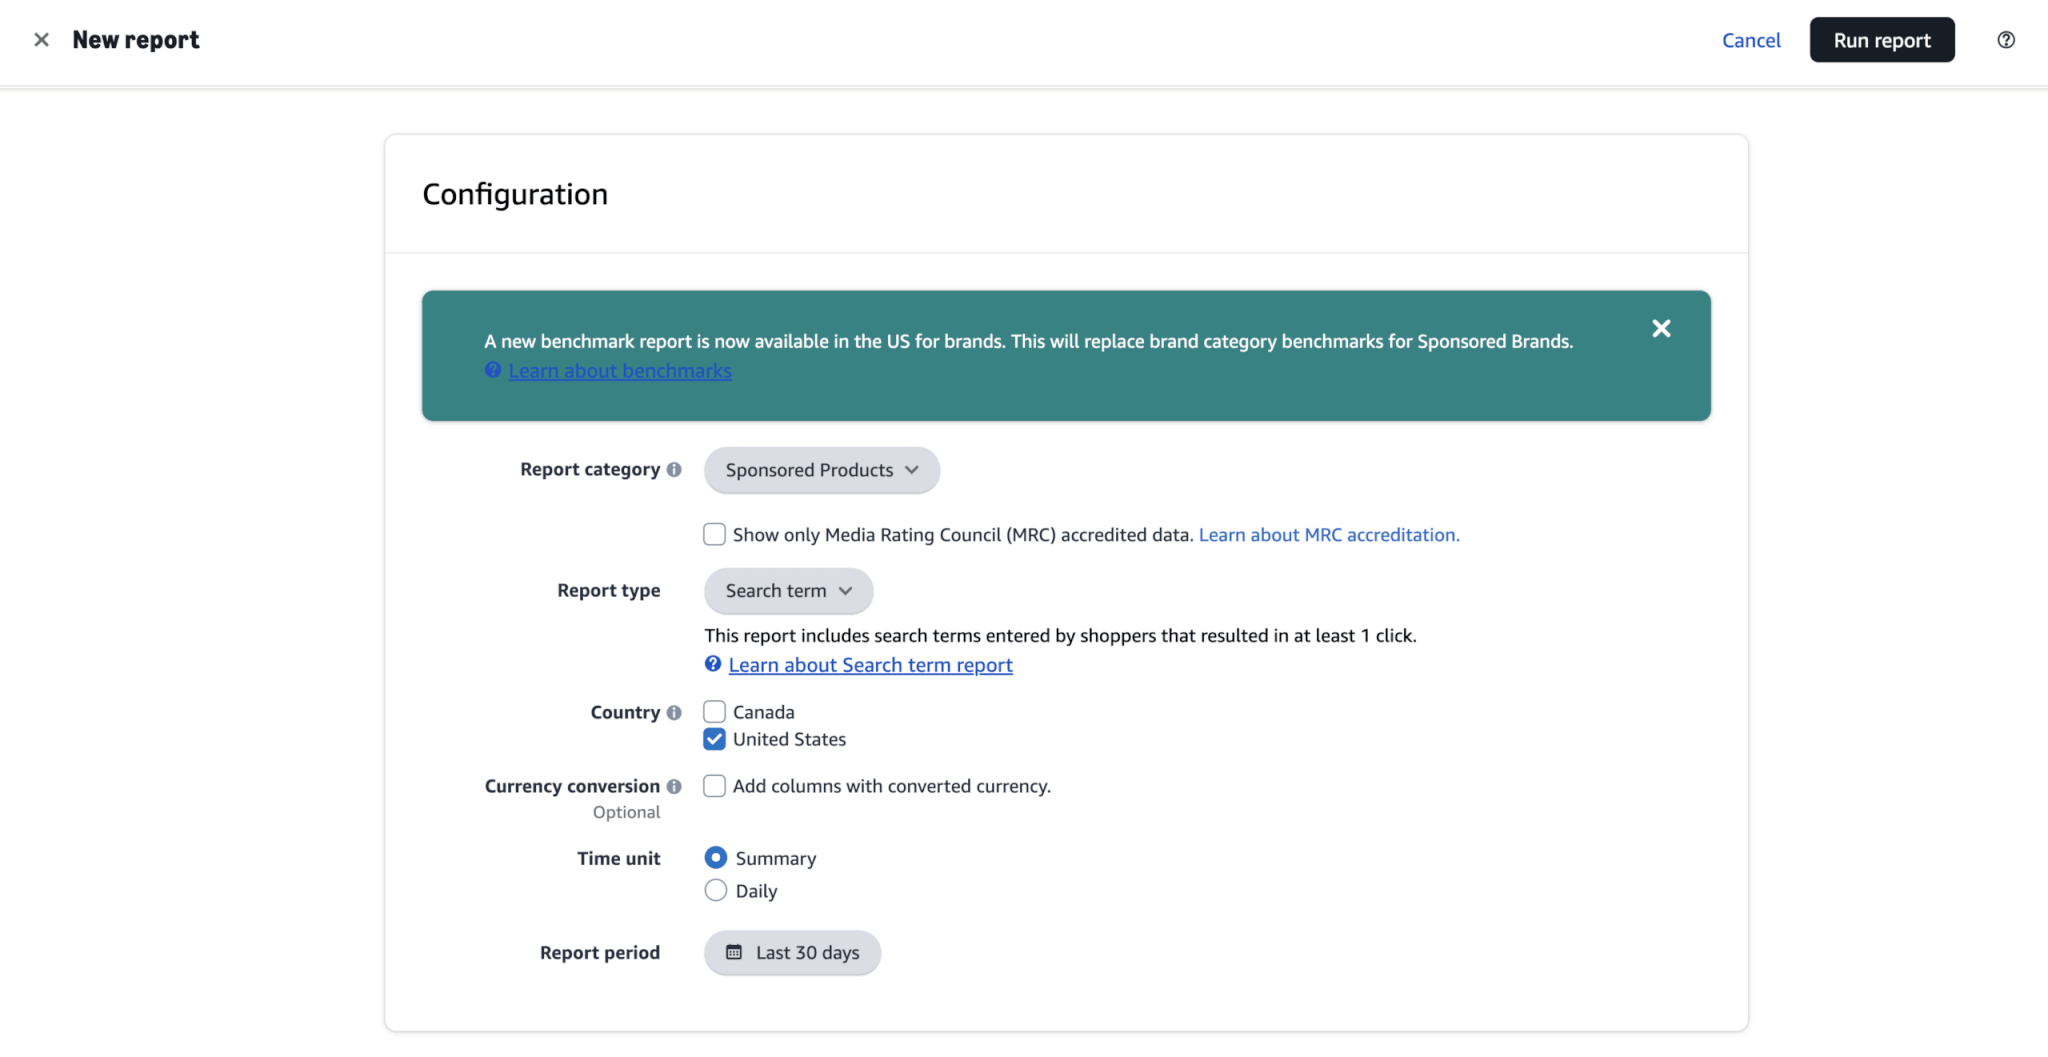Click the Optional text under Currency conversion

[x=627, y=812]
